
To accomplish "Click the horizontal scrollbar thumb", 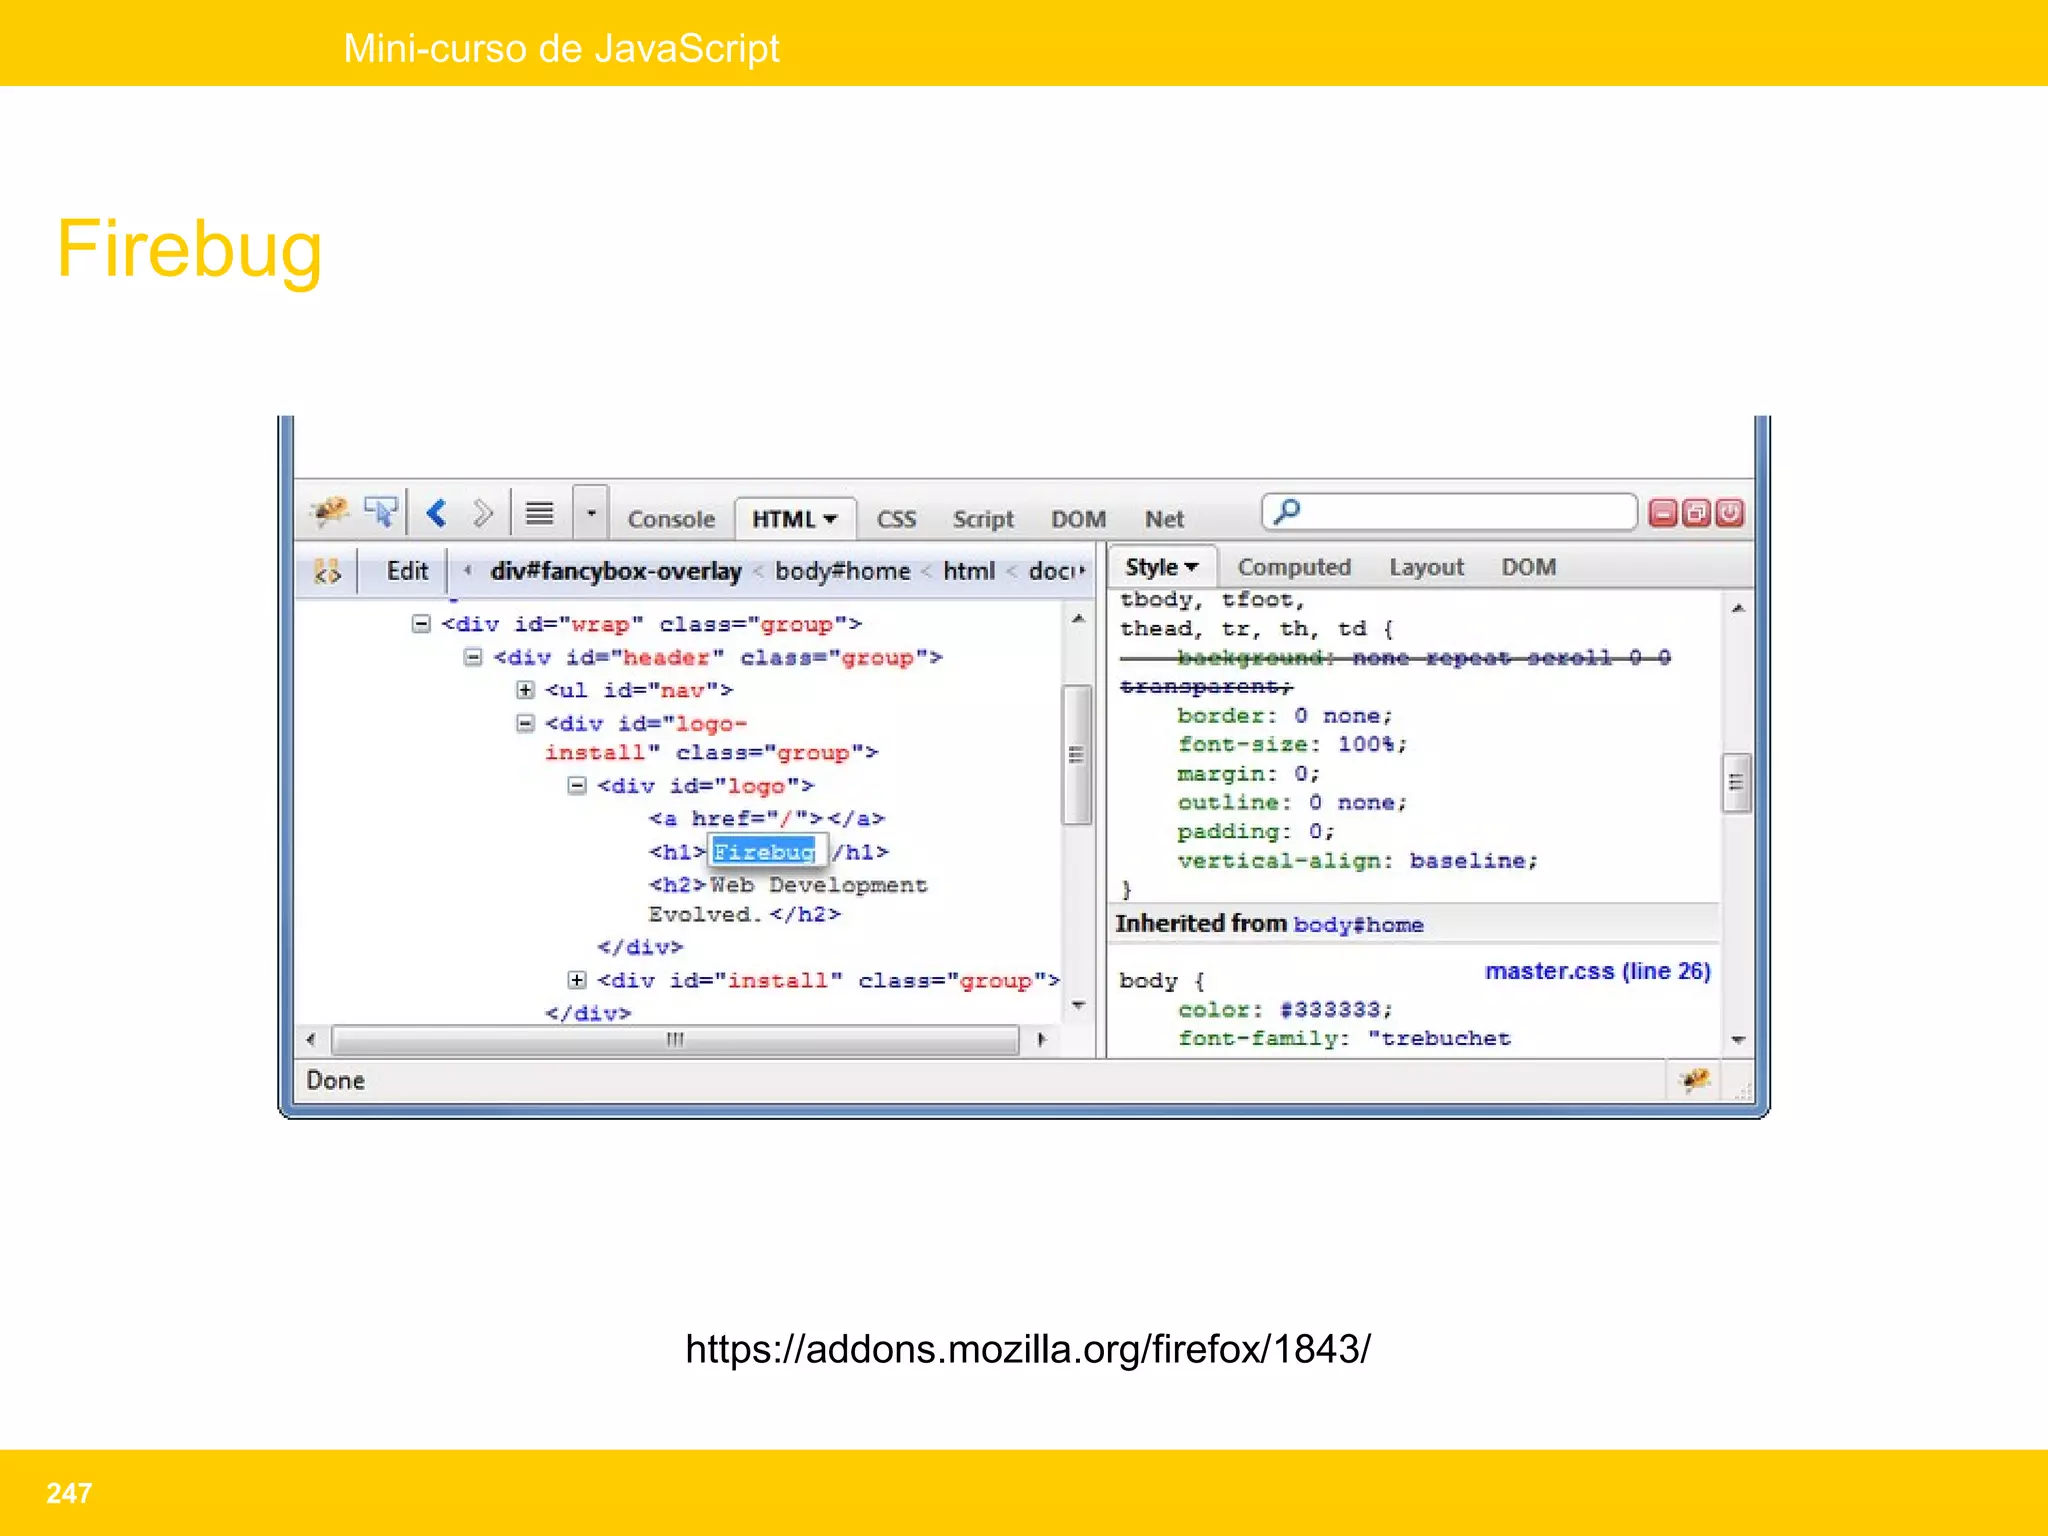I will 675,1040.
